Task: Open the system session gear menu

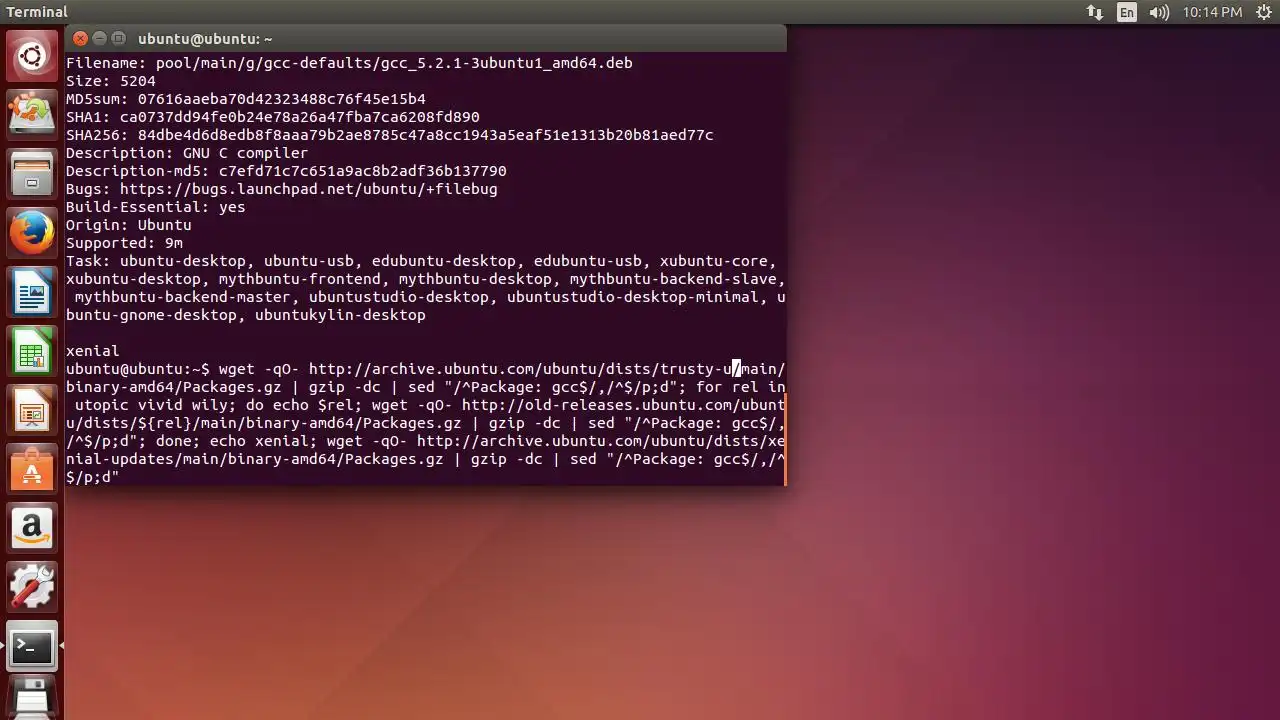Action: coord(1264,12)
